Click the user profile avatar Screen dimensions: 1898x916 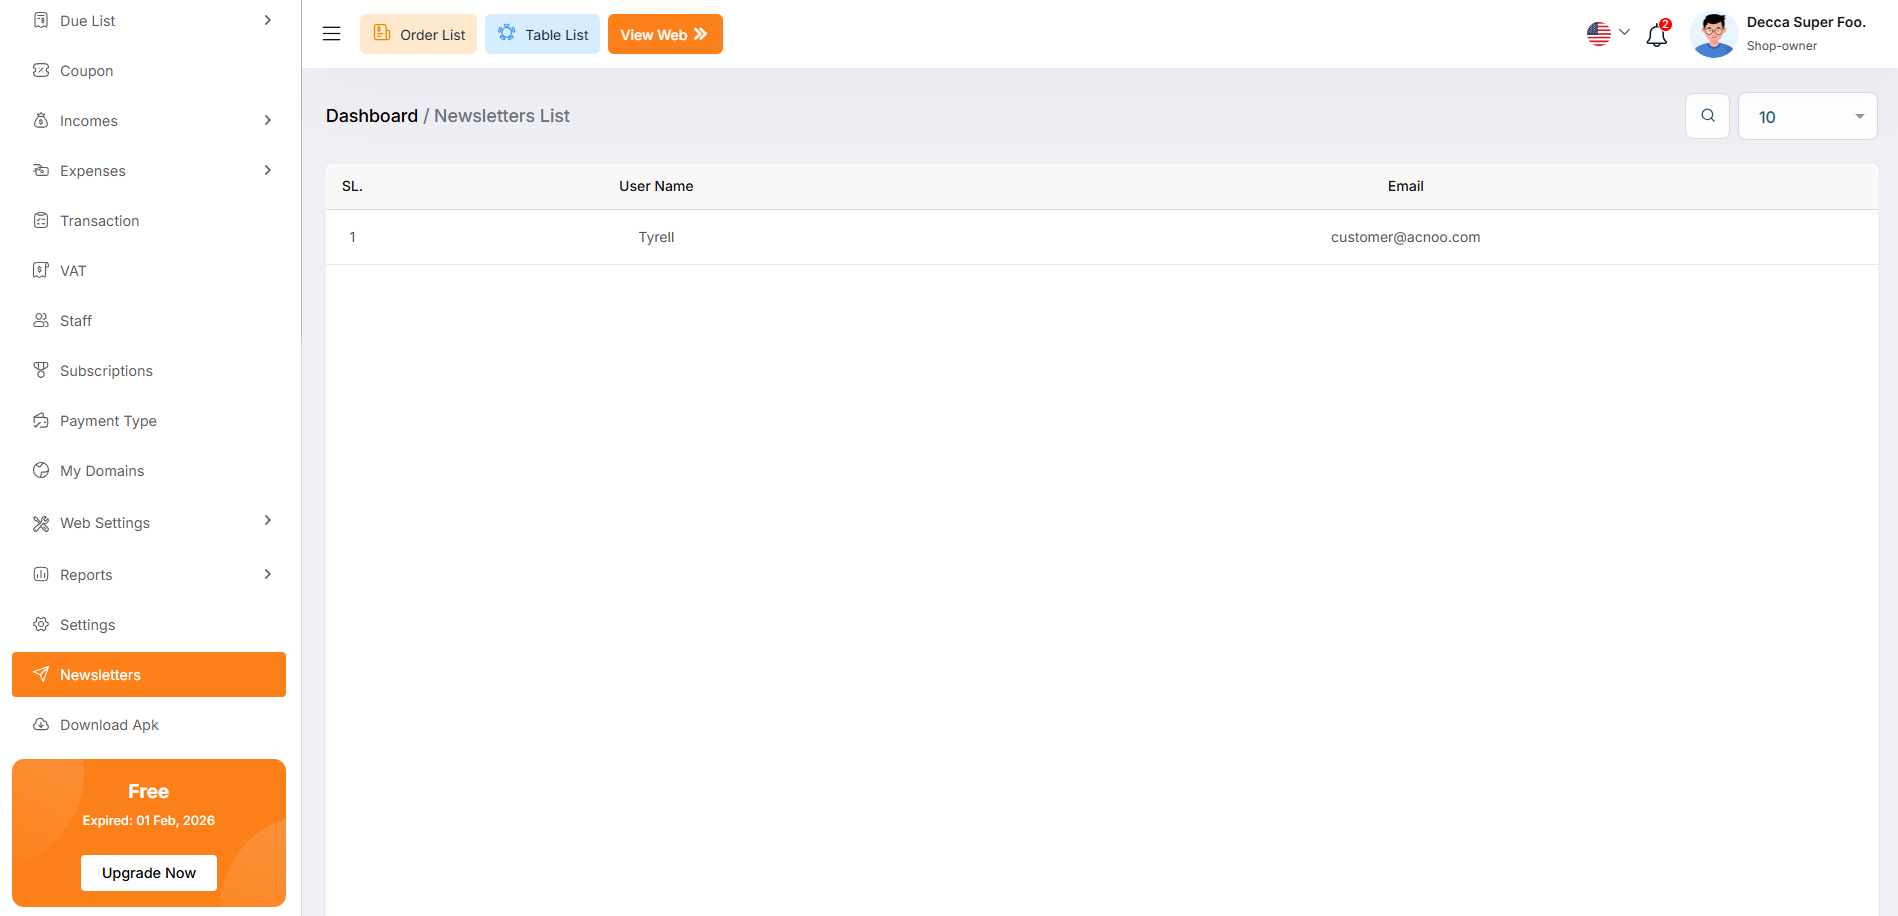(1713, 34)
